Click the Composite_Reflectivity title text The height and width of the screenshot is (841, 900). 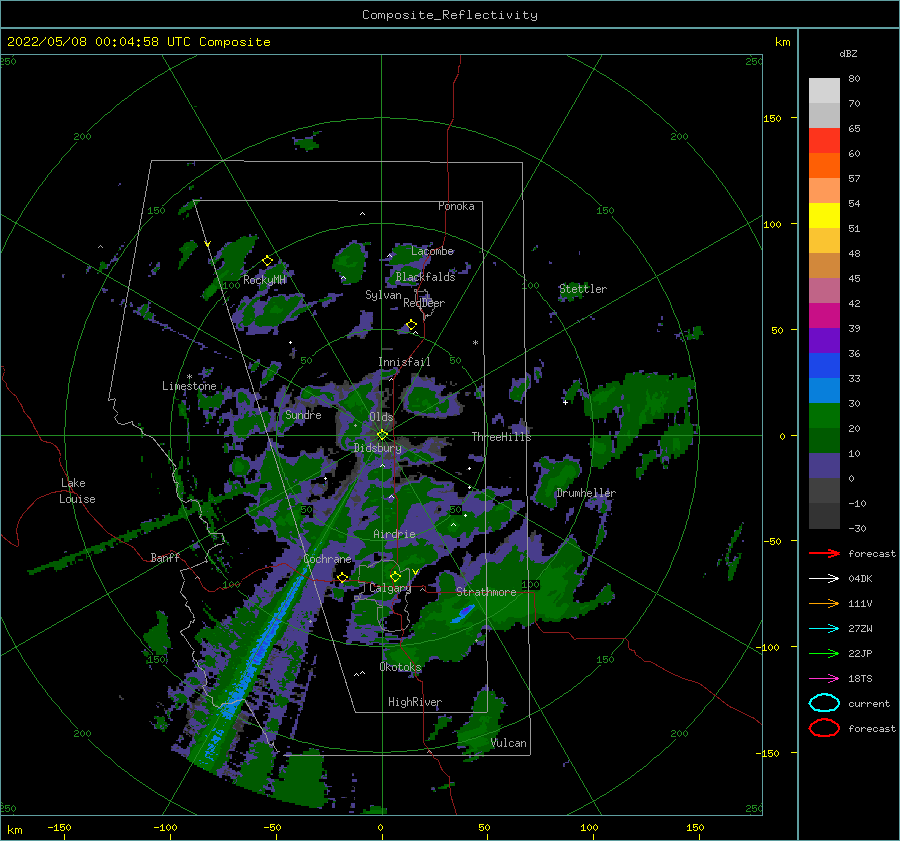coord(449,15)
